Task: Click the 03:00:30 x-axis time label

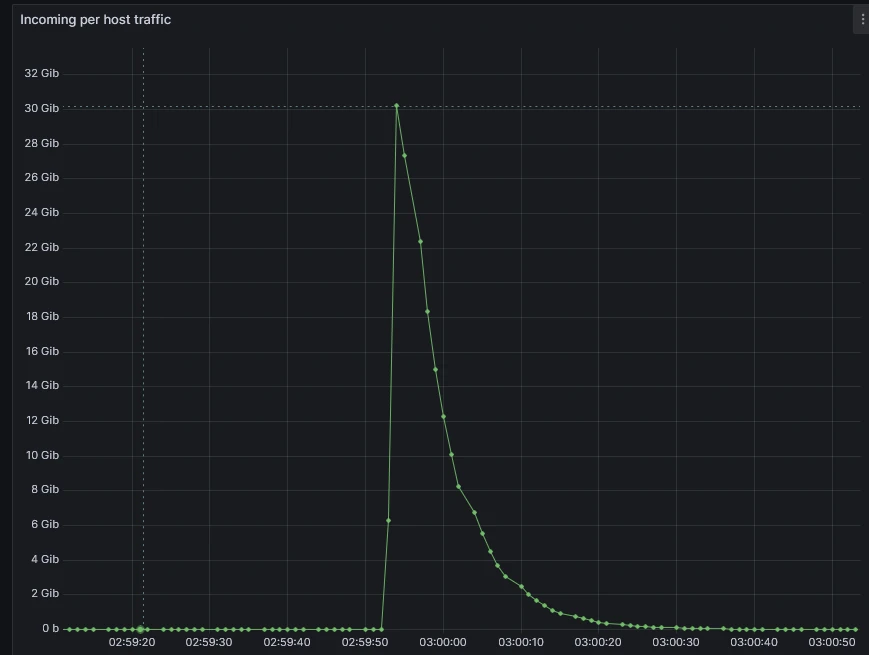Action: tap(676, 642)
